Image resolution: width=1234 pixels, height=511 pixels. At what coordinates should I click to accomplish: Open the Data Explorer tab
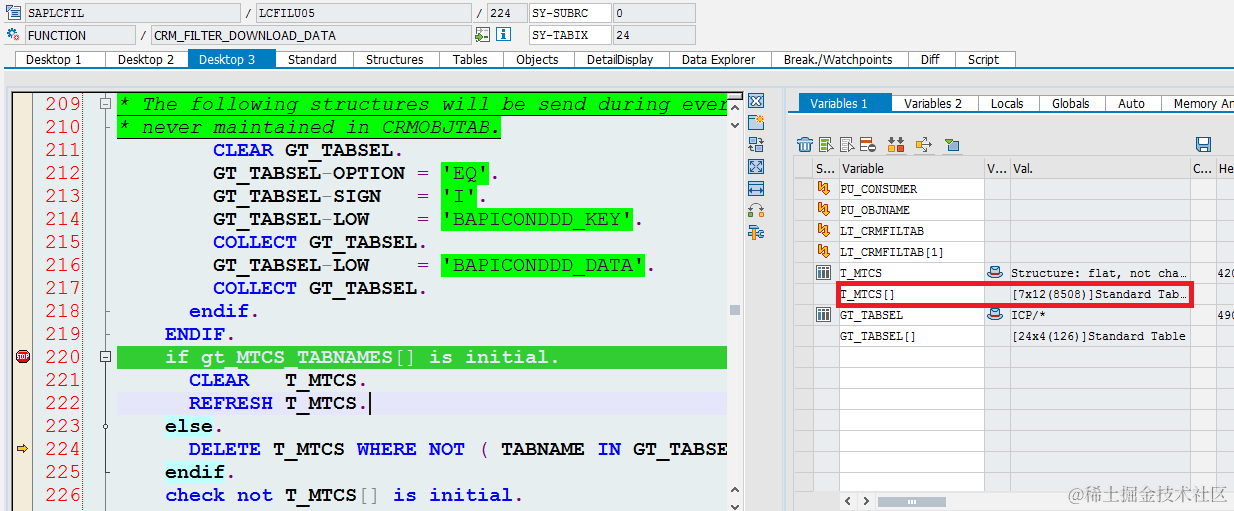(719, 59)
